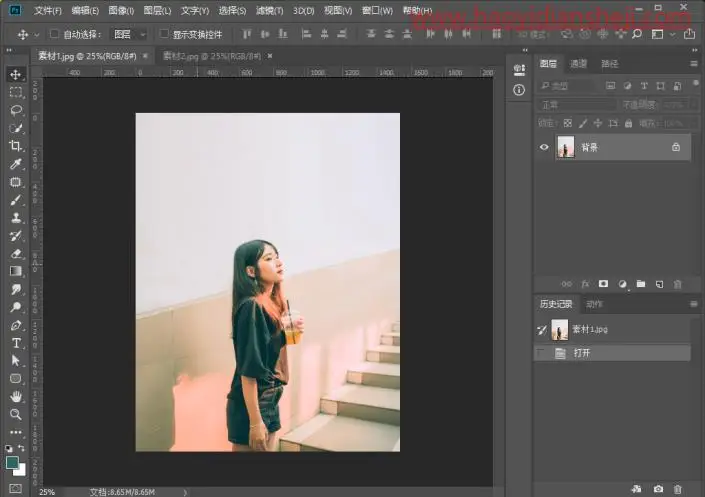Expand the Move tool preset picker arrow
The image size is (705, 497).
(37, 35)
